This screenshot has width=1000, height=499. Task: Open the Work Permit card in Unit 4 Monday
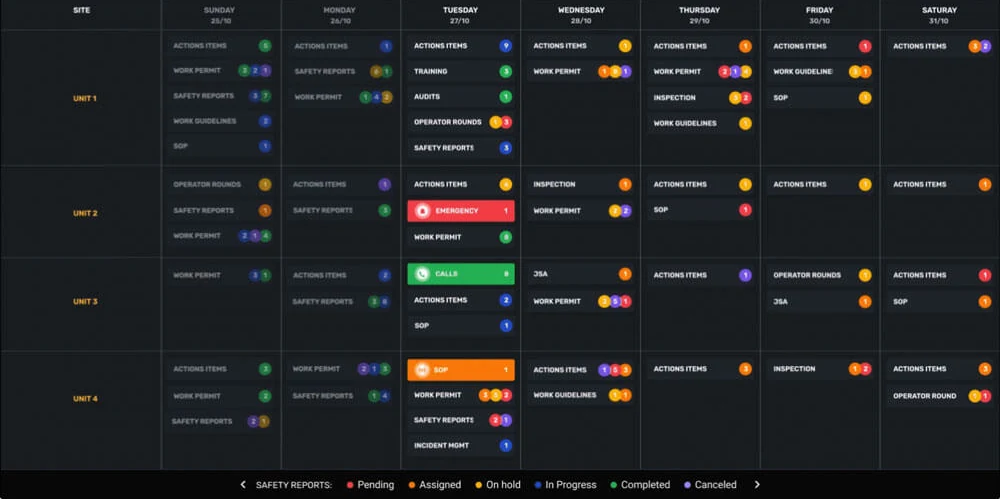pos(341,369)
